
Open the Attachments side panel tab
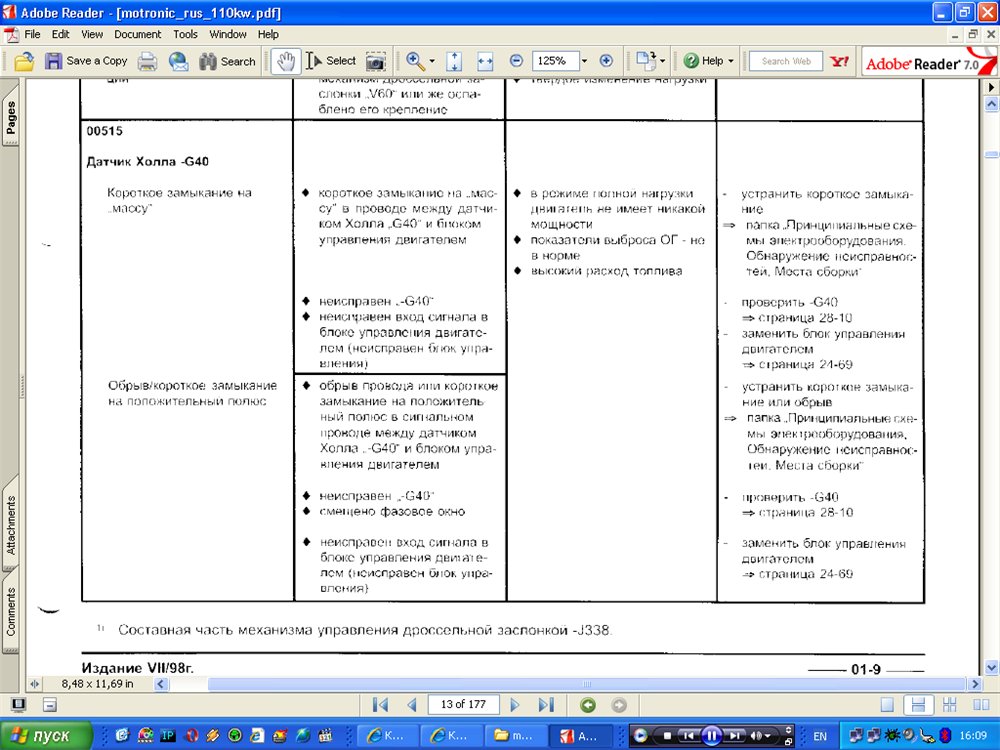(x=10, y=523)
